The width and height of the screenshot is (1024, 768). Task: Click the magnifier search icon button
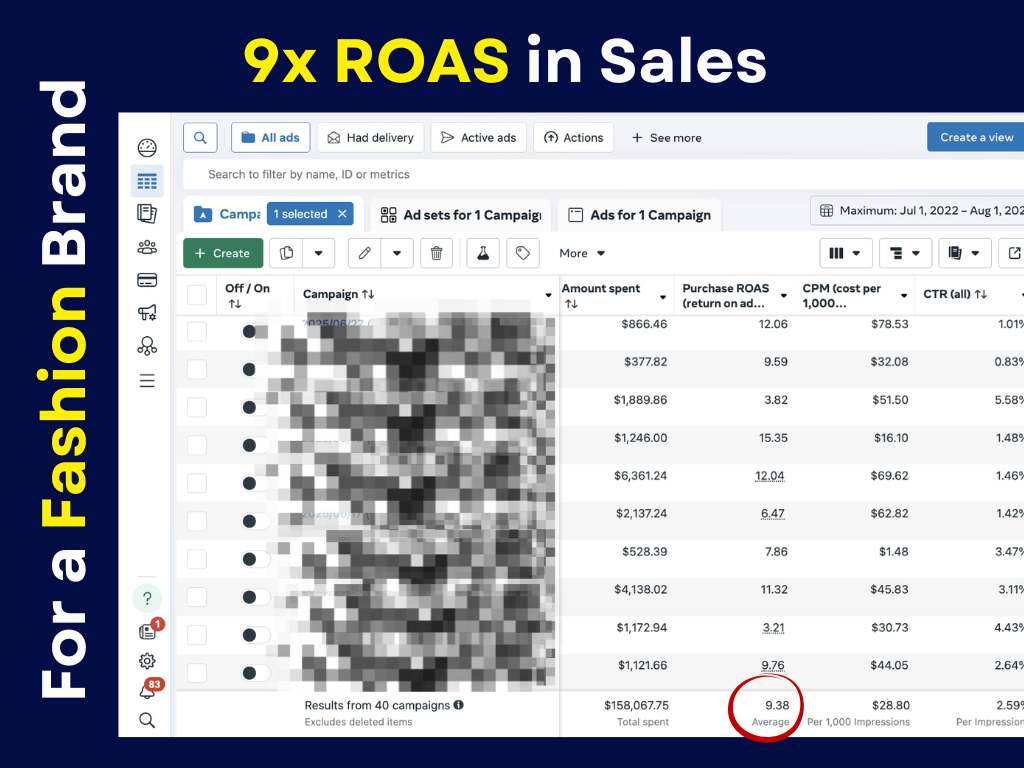click(x=200, y=138)
